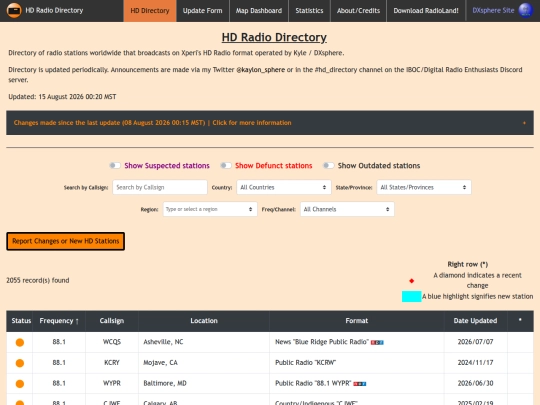Click the Frequency sort arrow in table header

tap(77, 321)
